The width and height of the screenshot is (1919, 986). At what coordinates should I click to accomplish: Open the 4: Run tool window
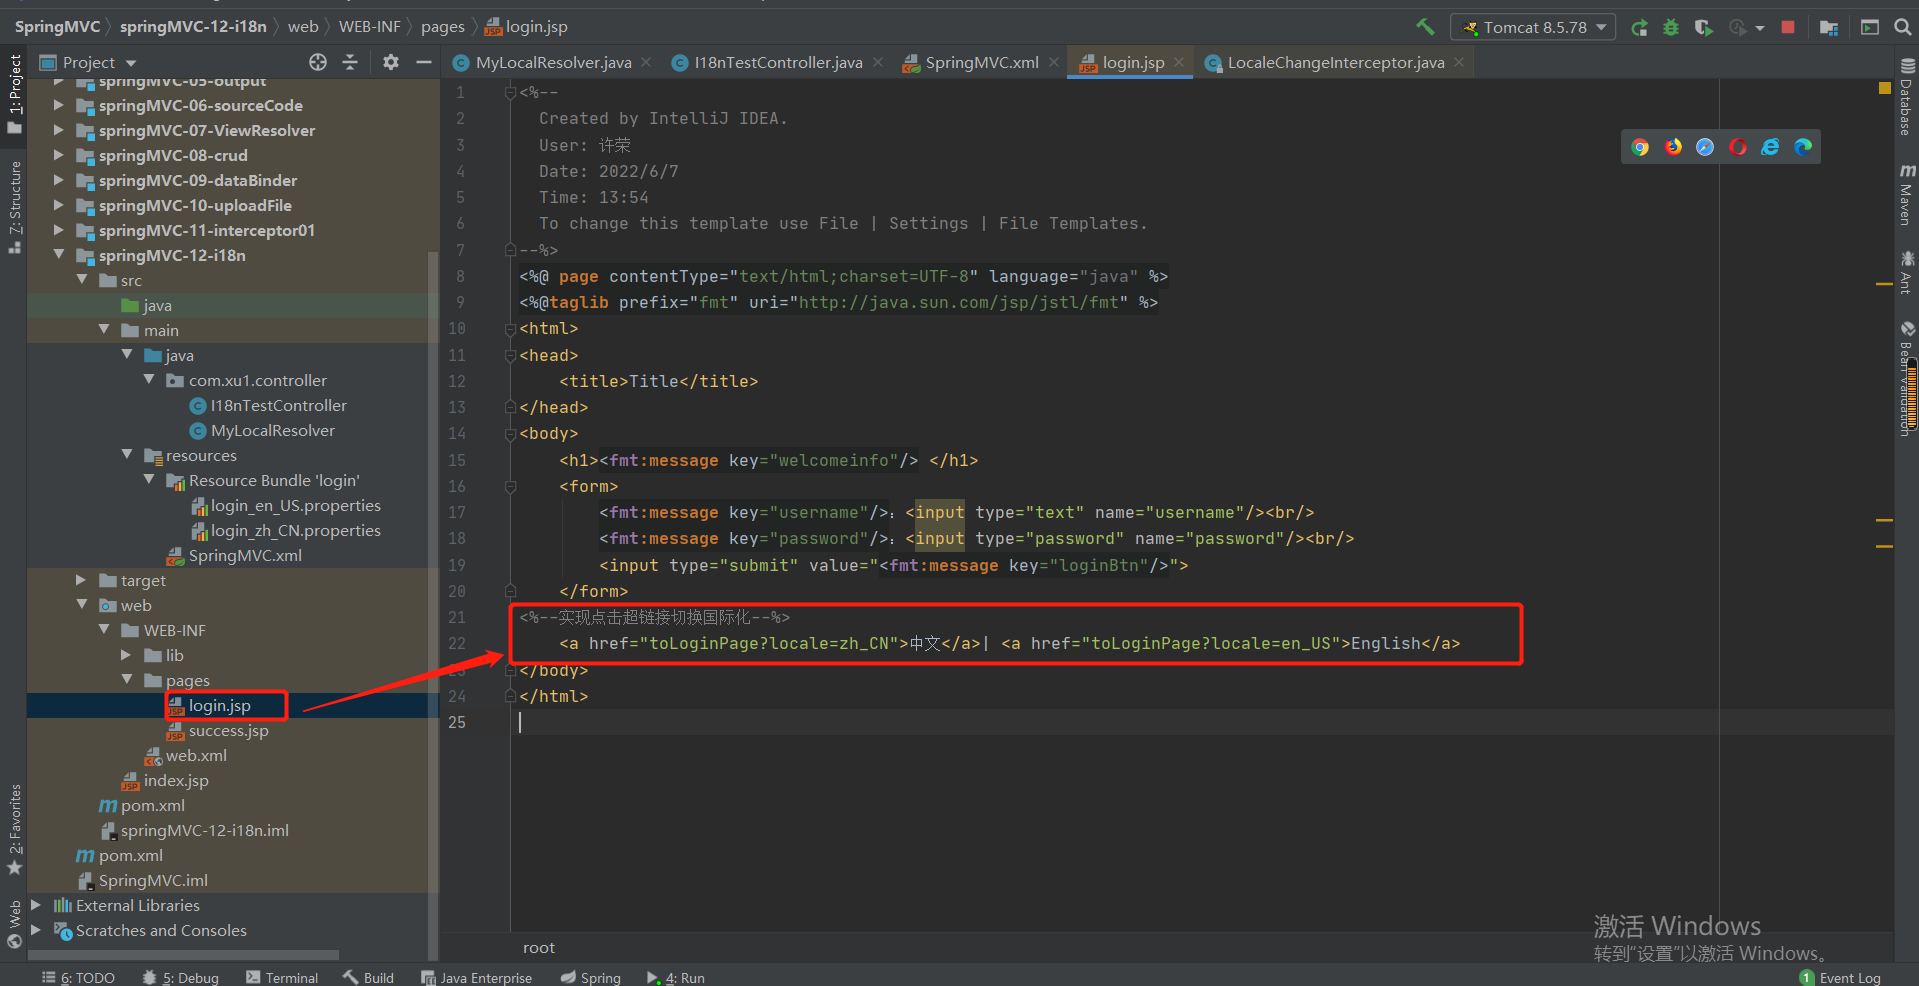[x=675, y=977]
